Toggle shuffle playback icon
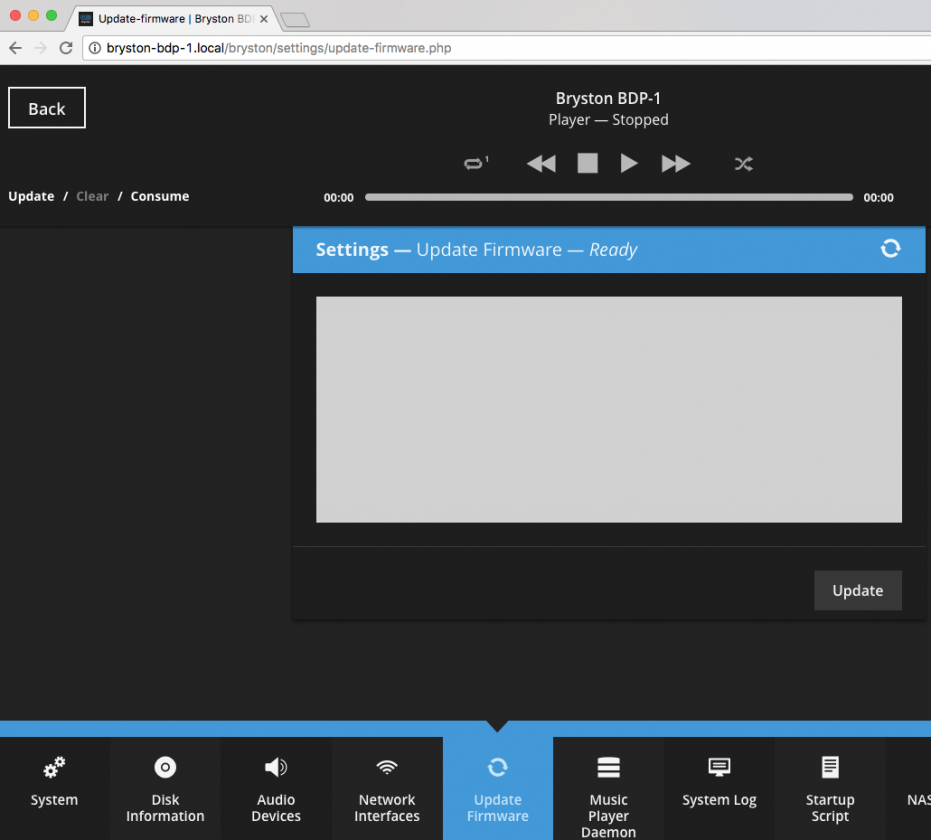The width and height of the screenshot is (931, 840). click(743, 164)
